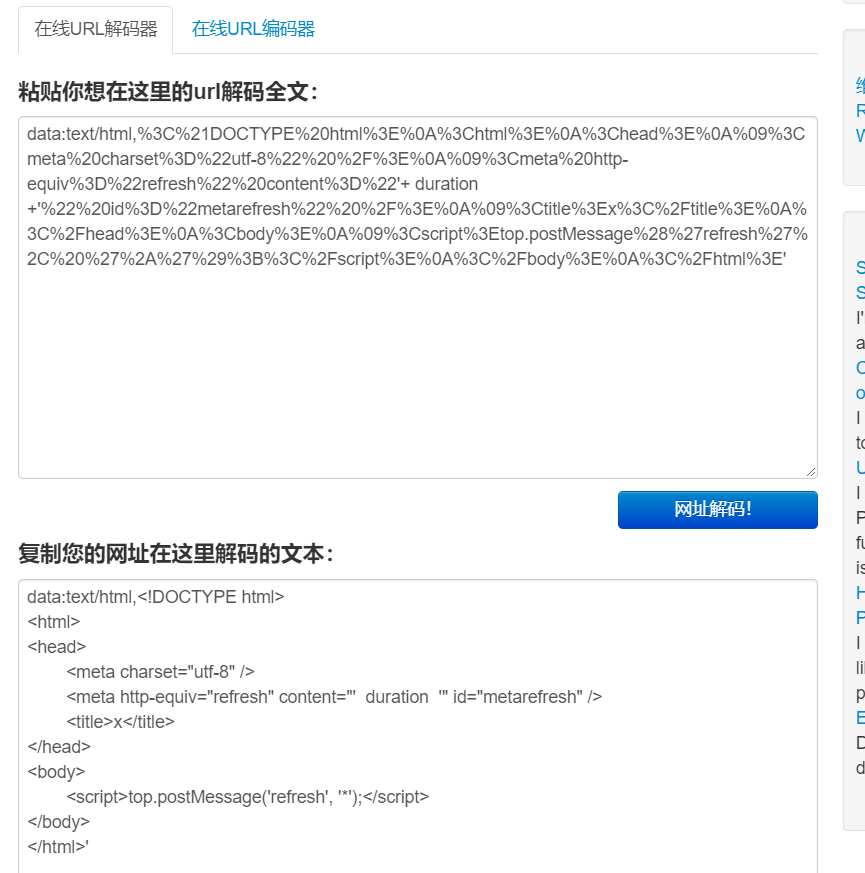The image size is (865, 873).
Task: Click the decoded </head> line
Action: 59,747
